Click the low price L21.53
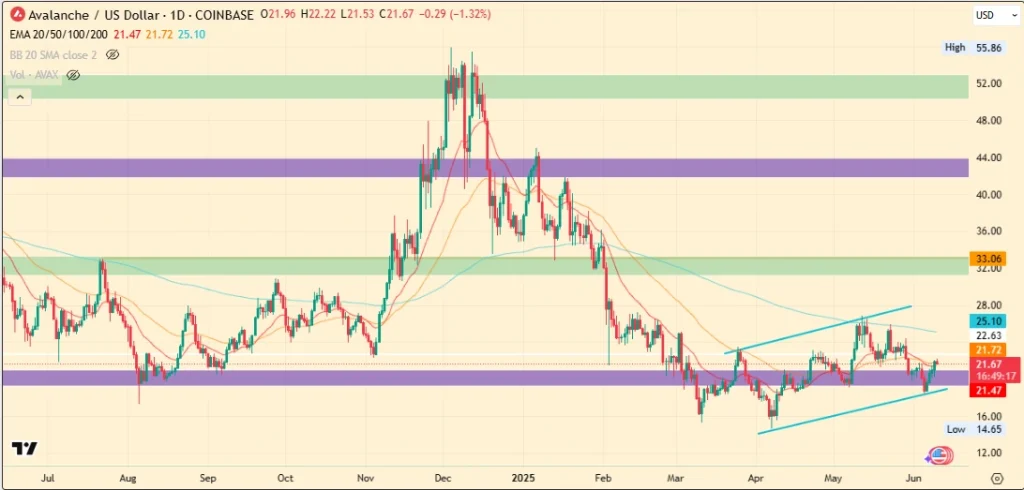This screenshot has width=1024, height=490. click(356, 14)
